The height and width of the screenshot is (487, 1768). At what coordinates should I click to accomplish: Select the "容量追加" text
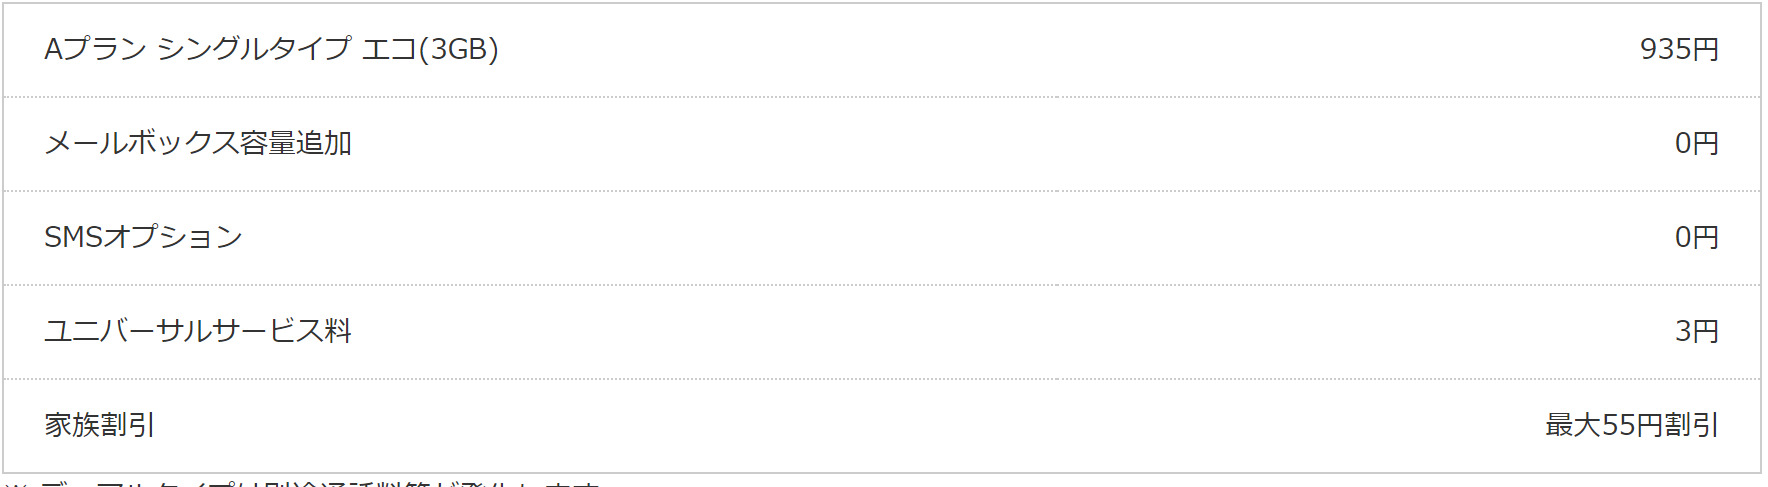click(x=296, y=143)
